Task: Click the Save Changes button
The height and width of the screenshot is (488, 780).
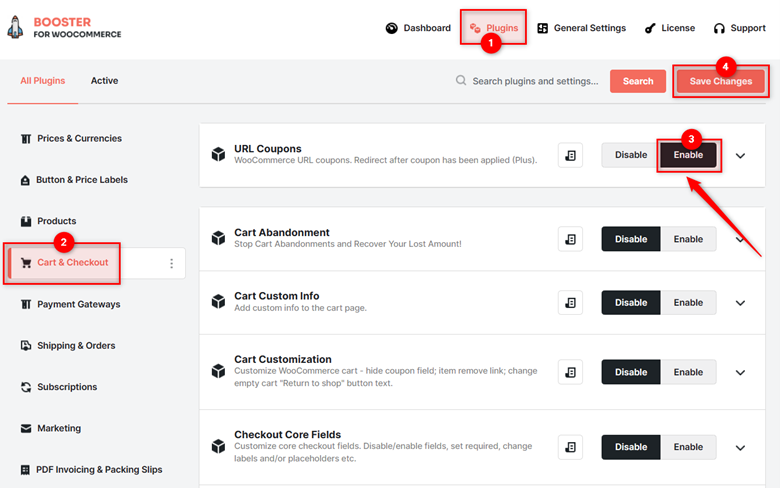Action: 720,81
